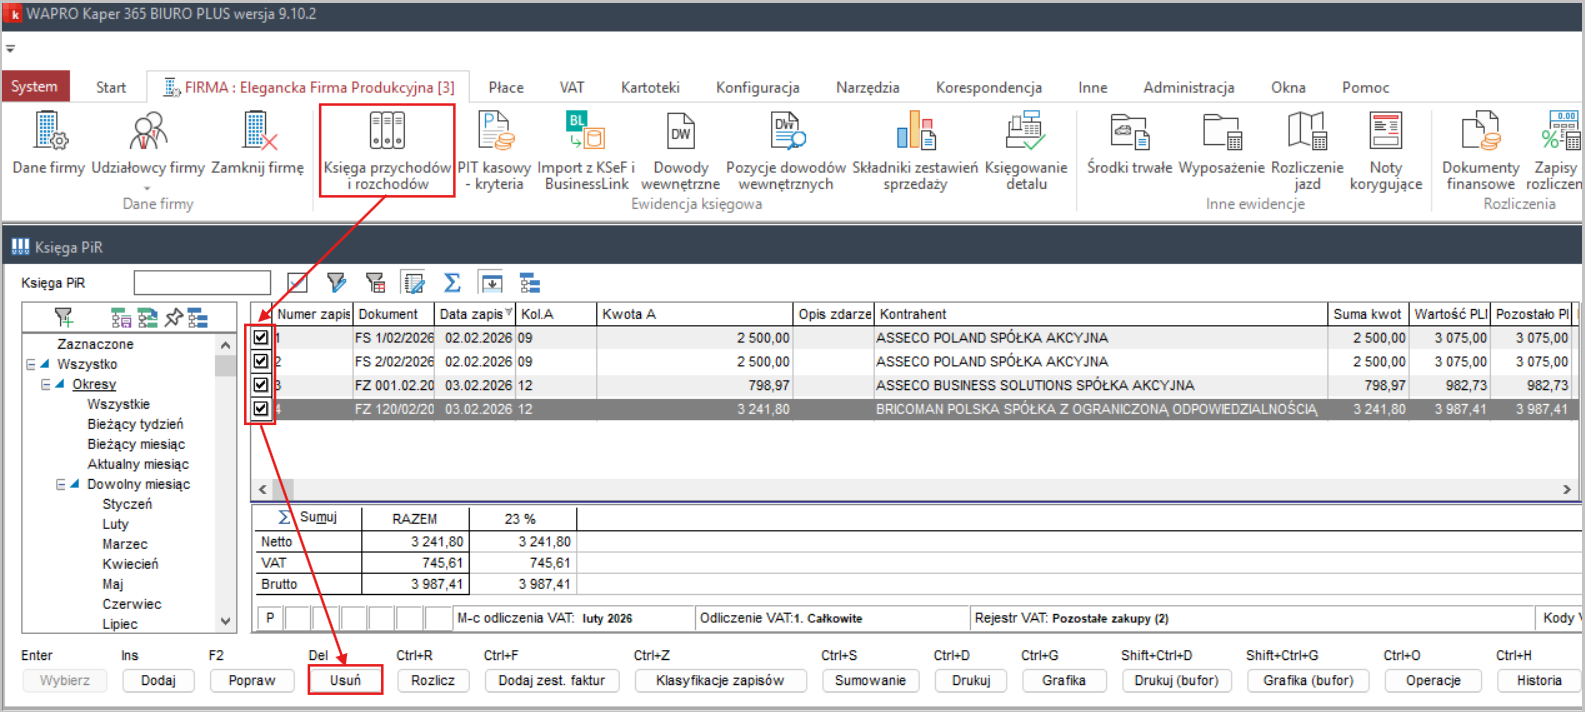The height and width of the screenshot is (712, 1585).
Task: Click the Historia button
Action: coord(1539,680)
